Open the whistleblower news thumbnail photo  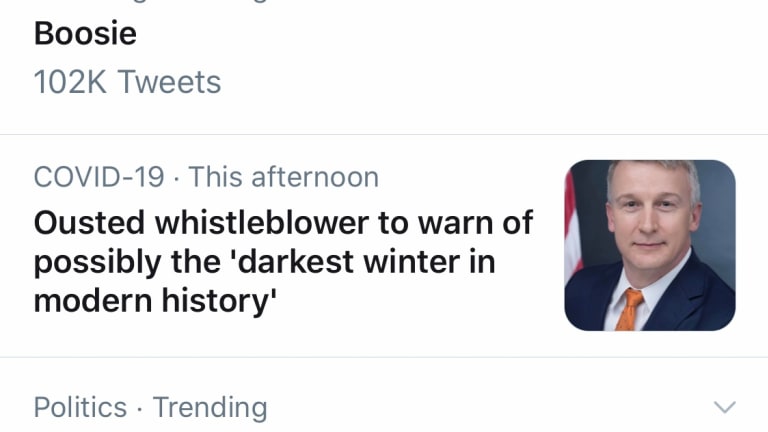pos(650,245)
